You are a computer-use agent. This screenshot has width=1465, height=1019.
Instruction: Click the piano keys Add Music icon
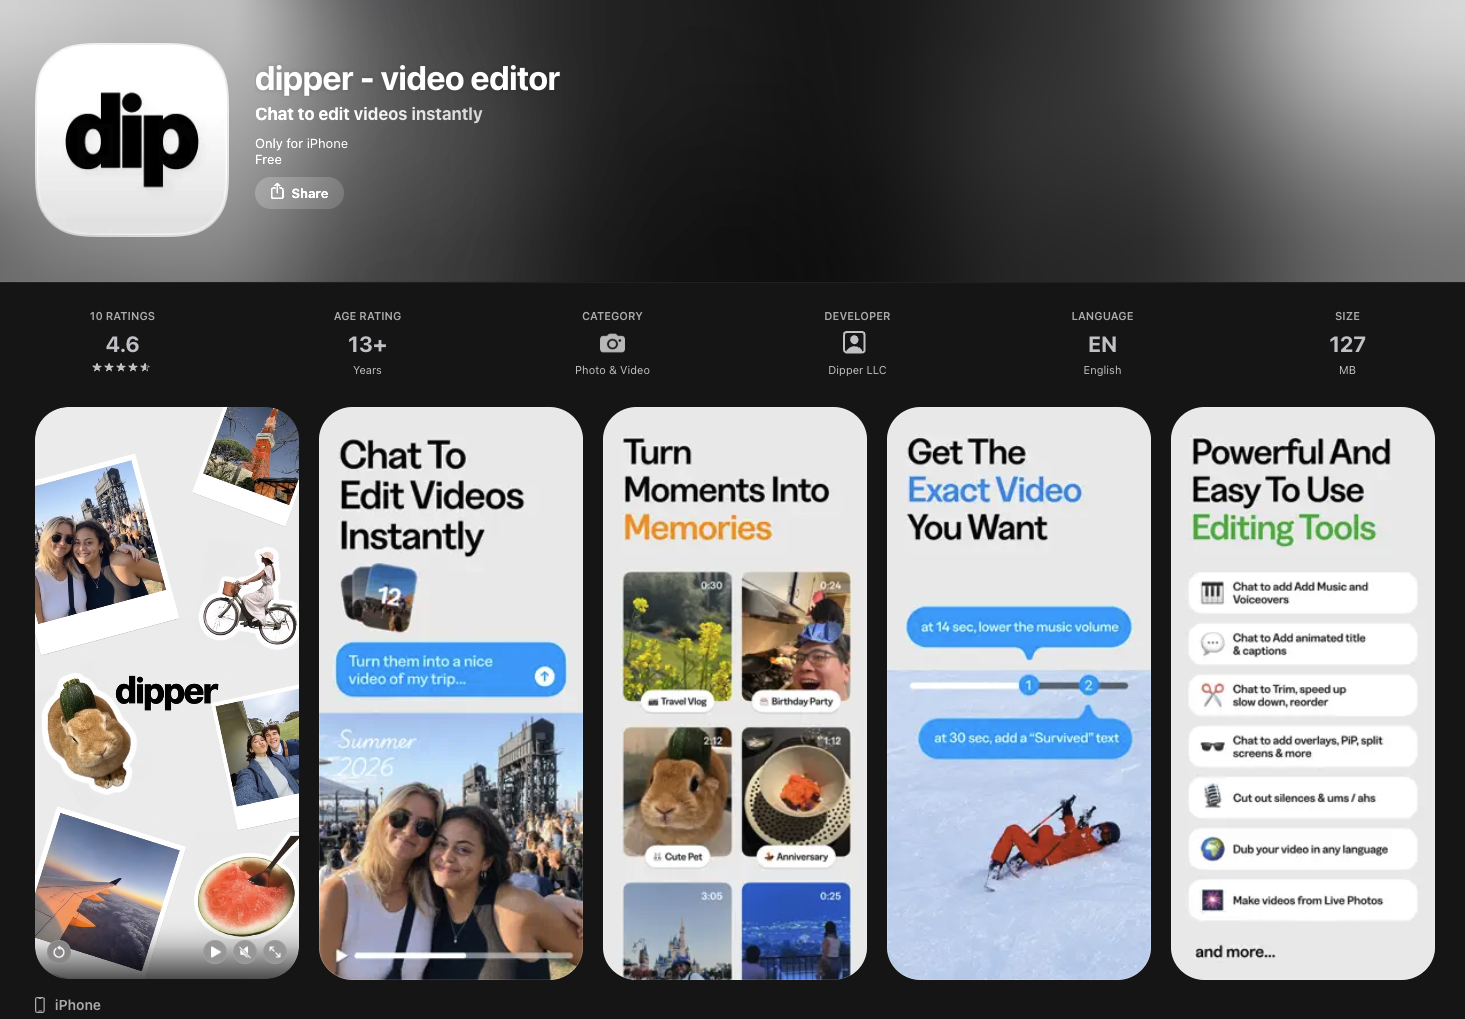[1212, 593]
